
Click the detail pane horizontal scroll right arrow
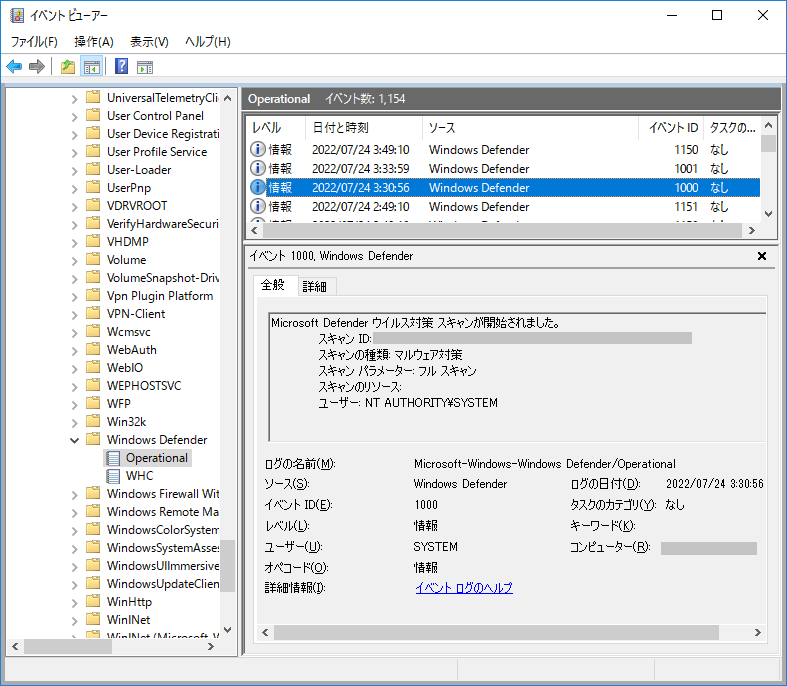point(758,632)
